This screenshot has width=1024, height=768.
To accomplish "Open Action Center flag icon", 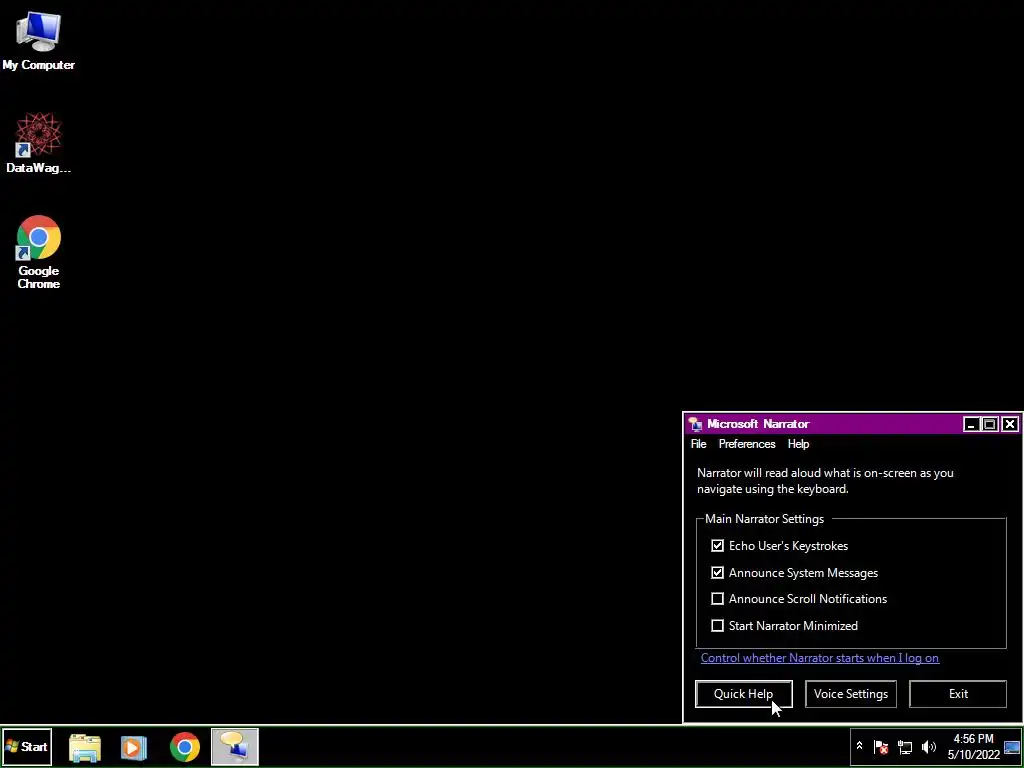I will tap(880, 746).
